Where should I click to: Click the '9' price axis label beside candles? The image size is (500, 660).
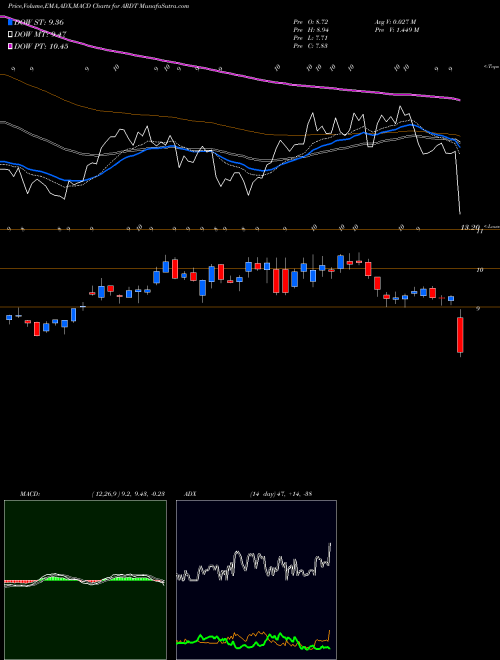click(x=479, y=309)
